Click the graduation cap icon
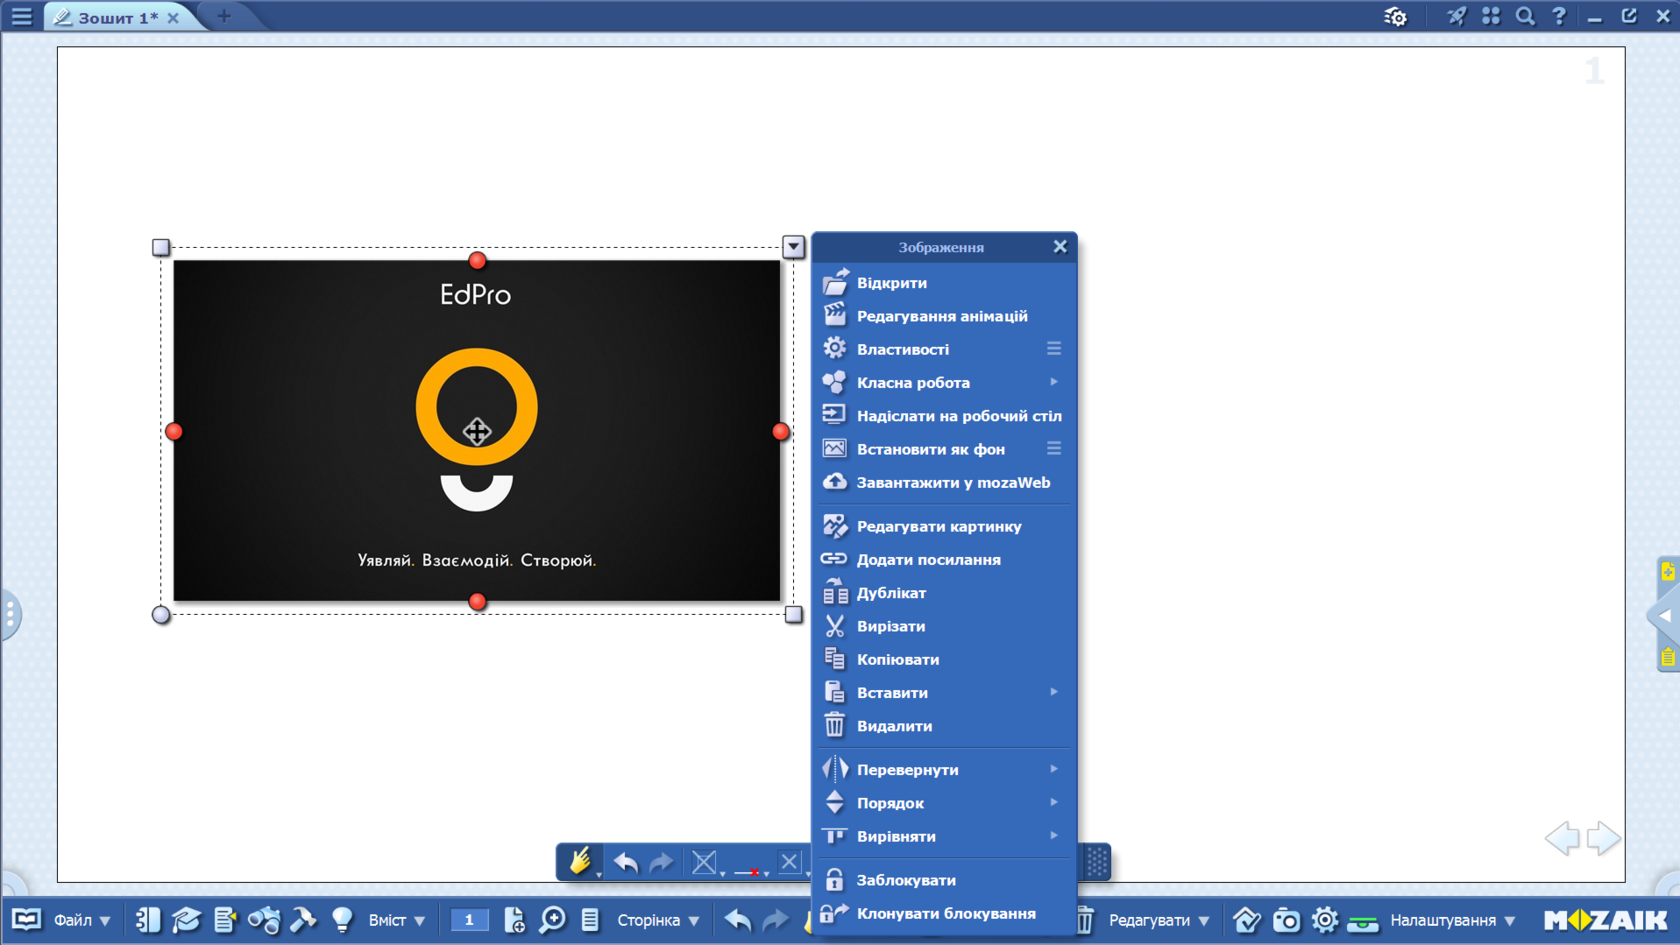This screenshot has width=1680, height=945. point(186,920)
